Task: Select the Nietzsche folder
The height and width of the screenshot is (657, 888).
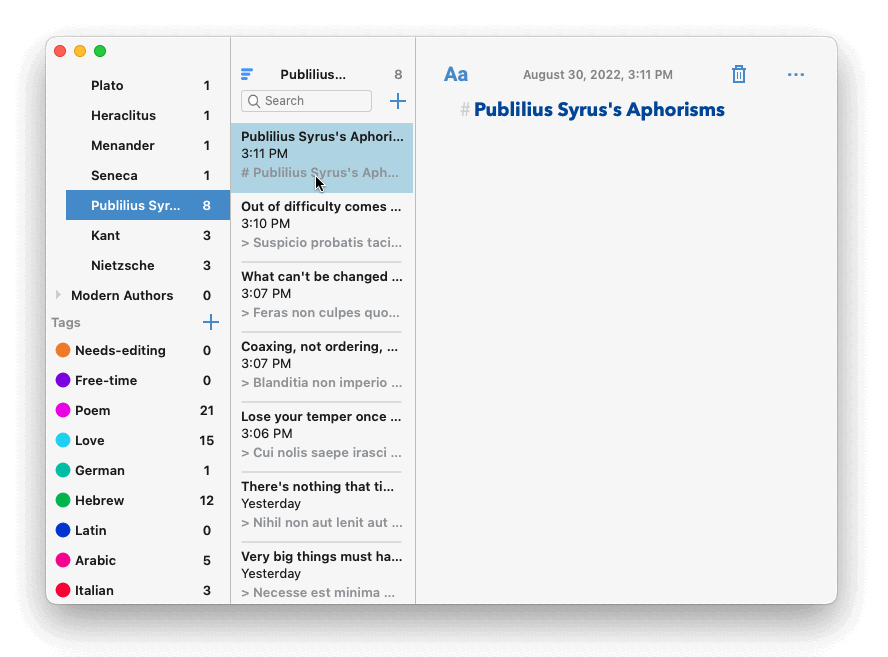Action: 148,266
